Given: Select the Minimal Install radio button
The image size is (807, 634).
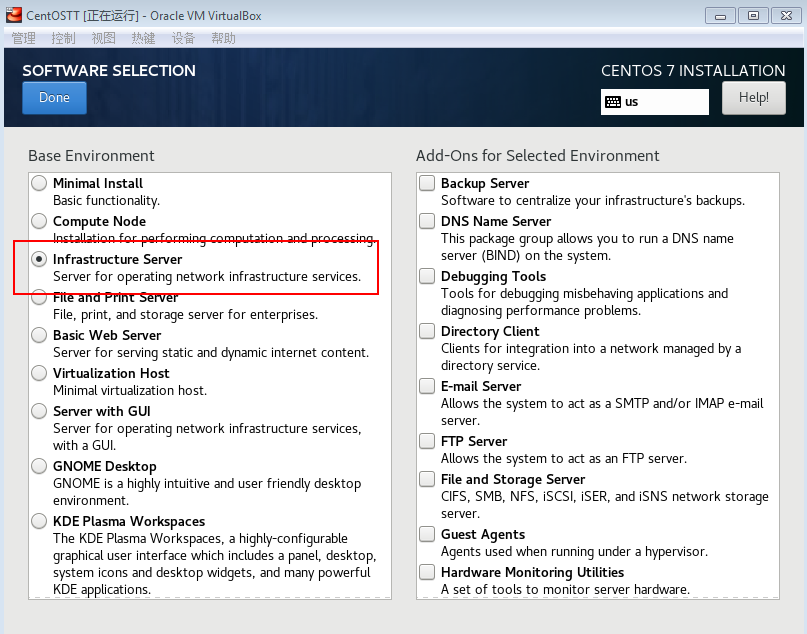Looking at the screenshot, I should 39,183.
